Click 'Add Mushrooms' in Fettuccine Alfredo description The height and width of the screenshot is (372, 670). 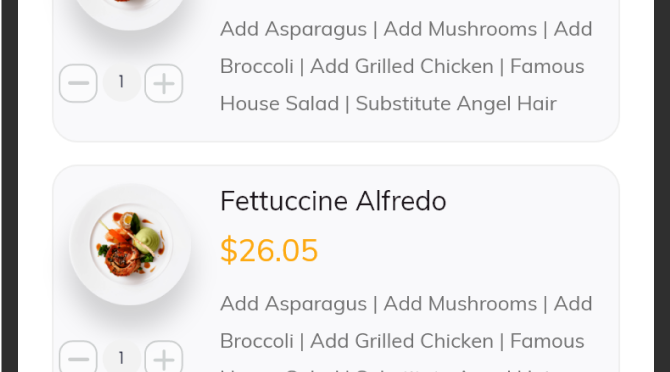[x=460, y=304]
